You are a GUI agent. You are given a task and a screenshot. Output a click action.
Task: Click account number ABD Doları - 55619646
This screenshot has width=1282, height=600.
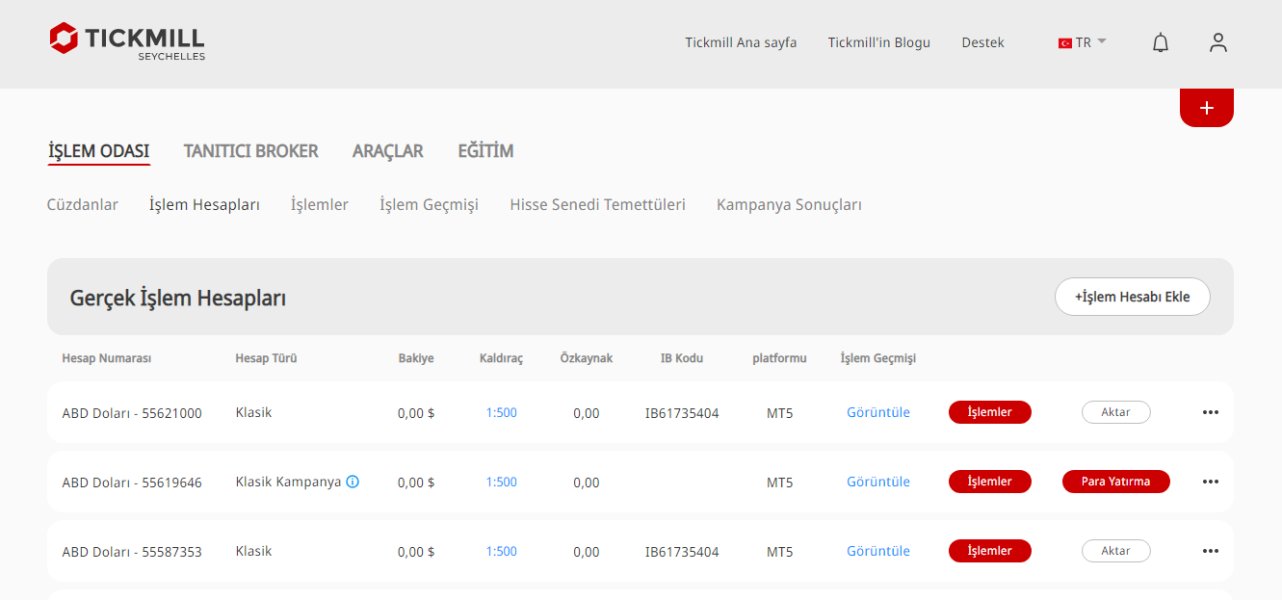click(x=132, y=483)
